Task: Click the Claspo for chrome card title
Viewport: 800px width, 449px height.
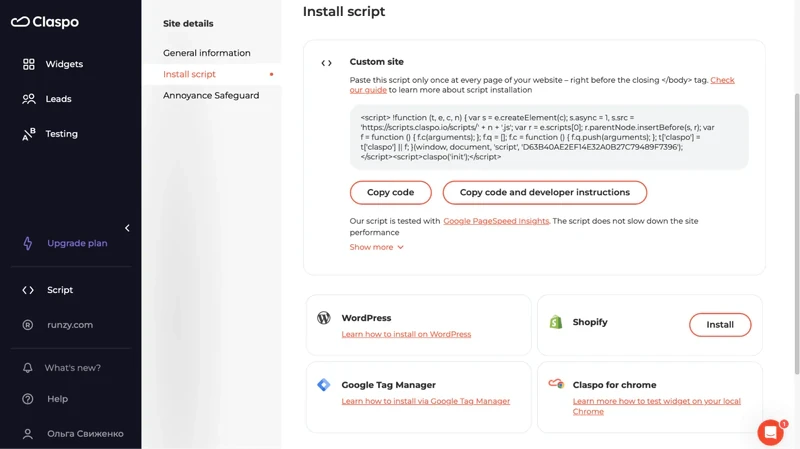Action: [x=614, y=385]
